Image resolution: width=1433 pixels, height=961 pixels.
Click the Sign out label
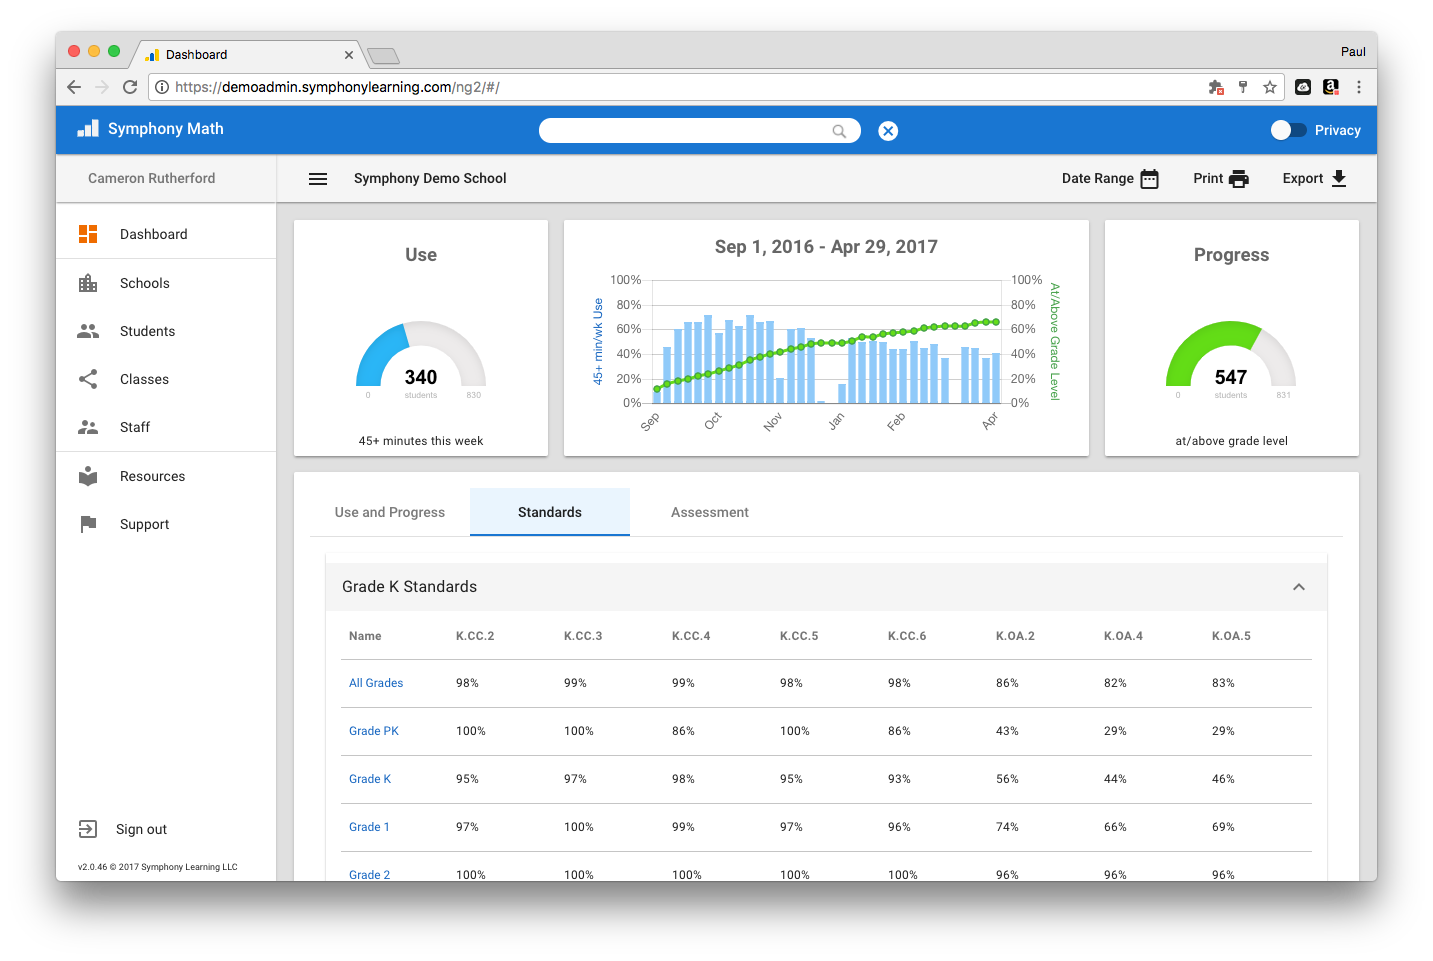(x=142, y=829)
